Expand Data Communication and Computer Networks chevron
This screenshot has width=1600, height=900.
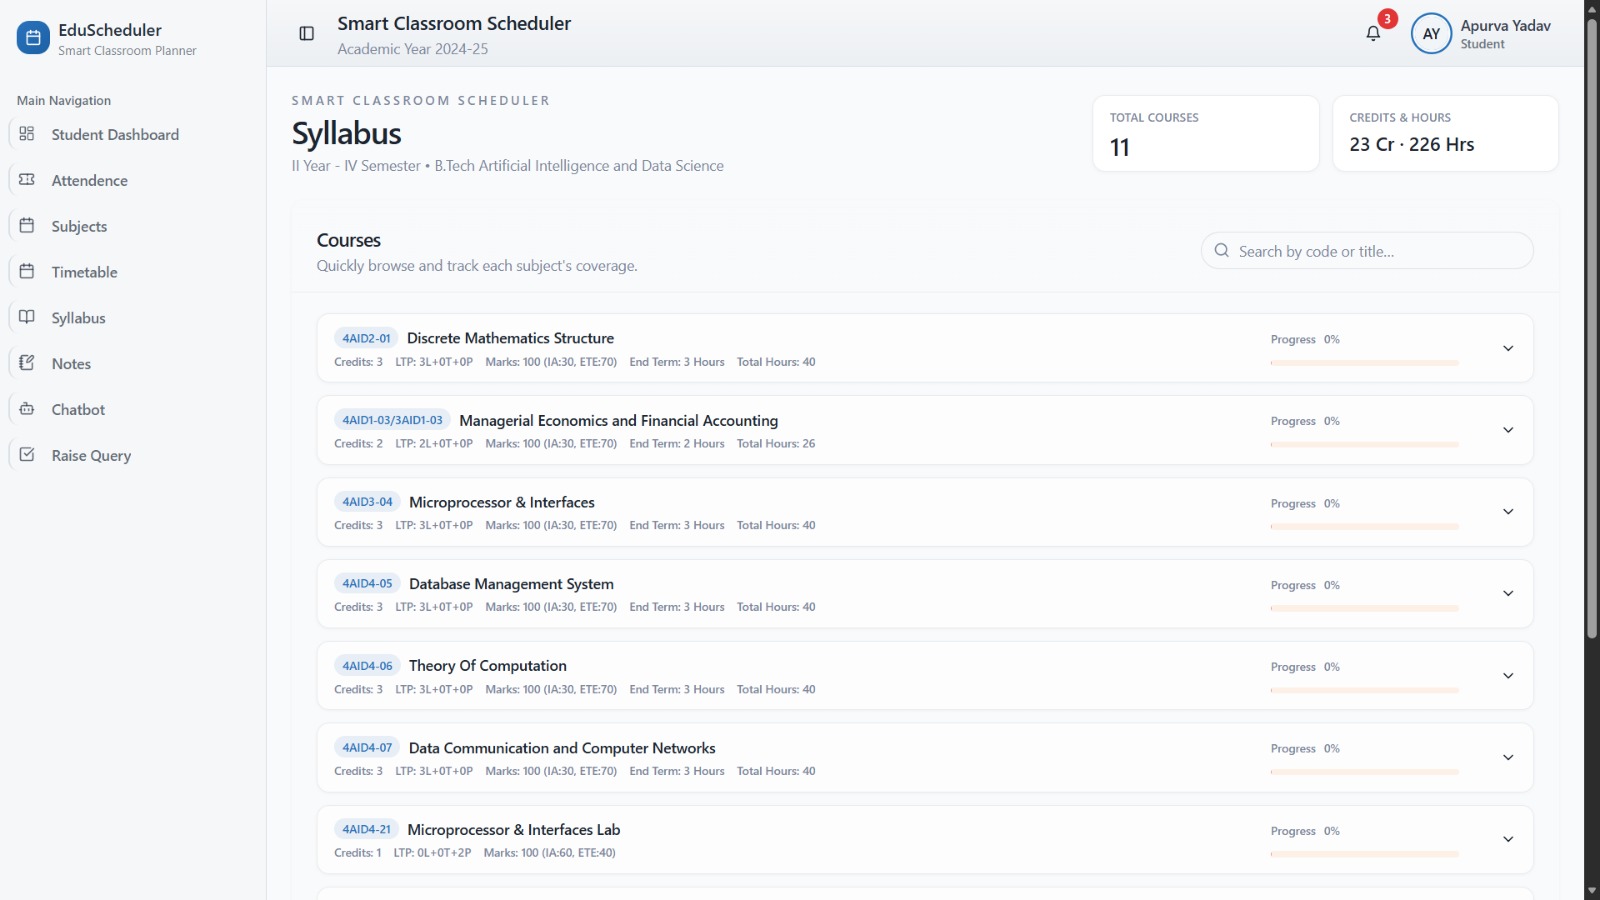(x=1508, y=758)
